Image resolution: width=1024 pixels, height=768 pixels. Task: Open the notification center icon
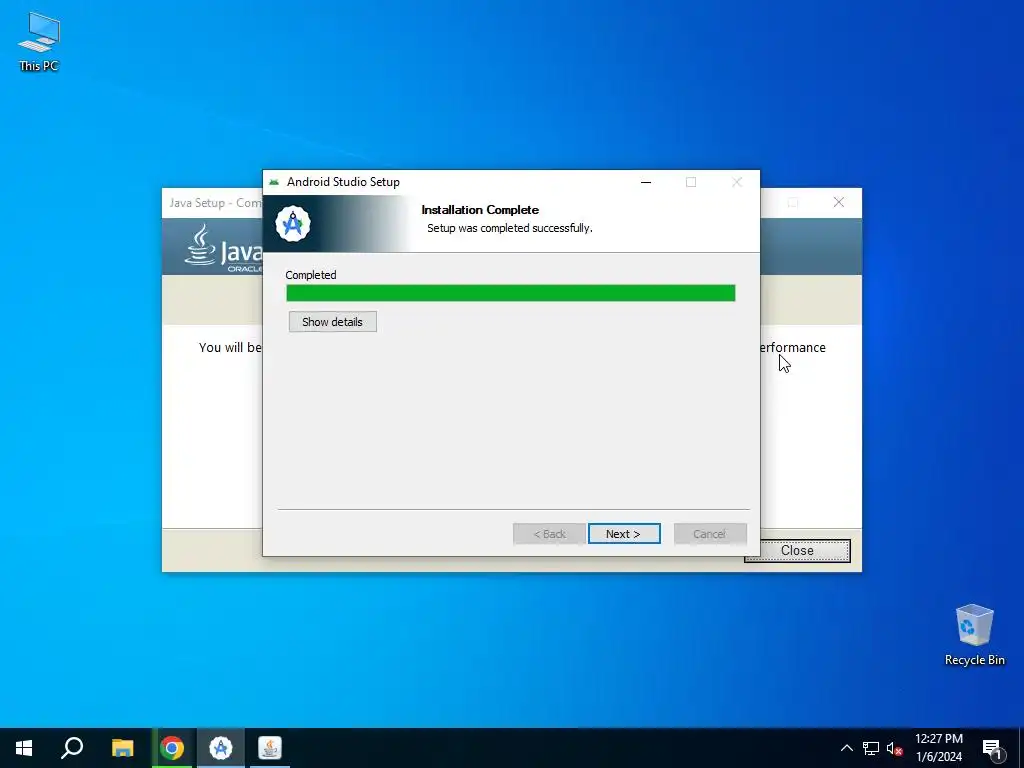[993, 748]
